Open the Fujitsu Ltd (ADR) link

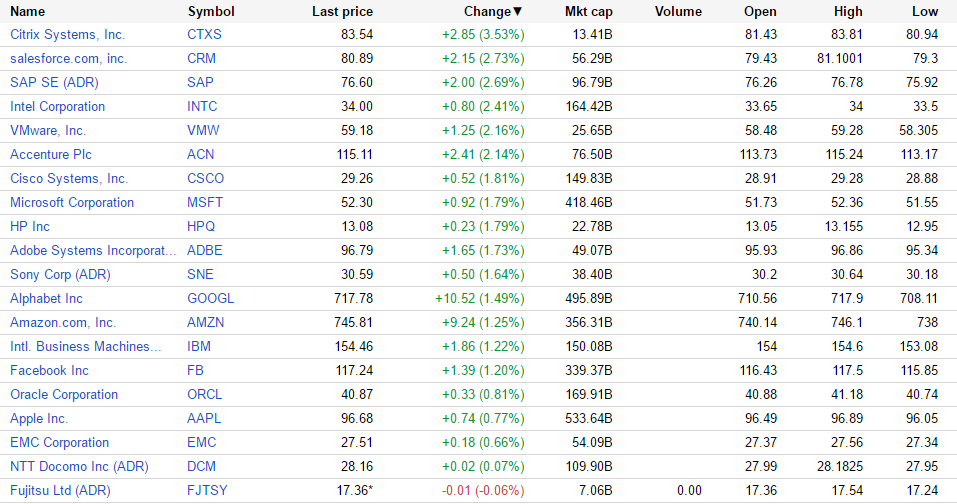(60, 490)
